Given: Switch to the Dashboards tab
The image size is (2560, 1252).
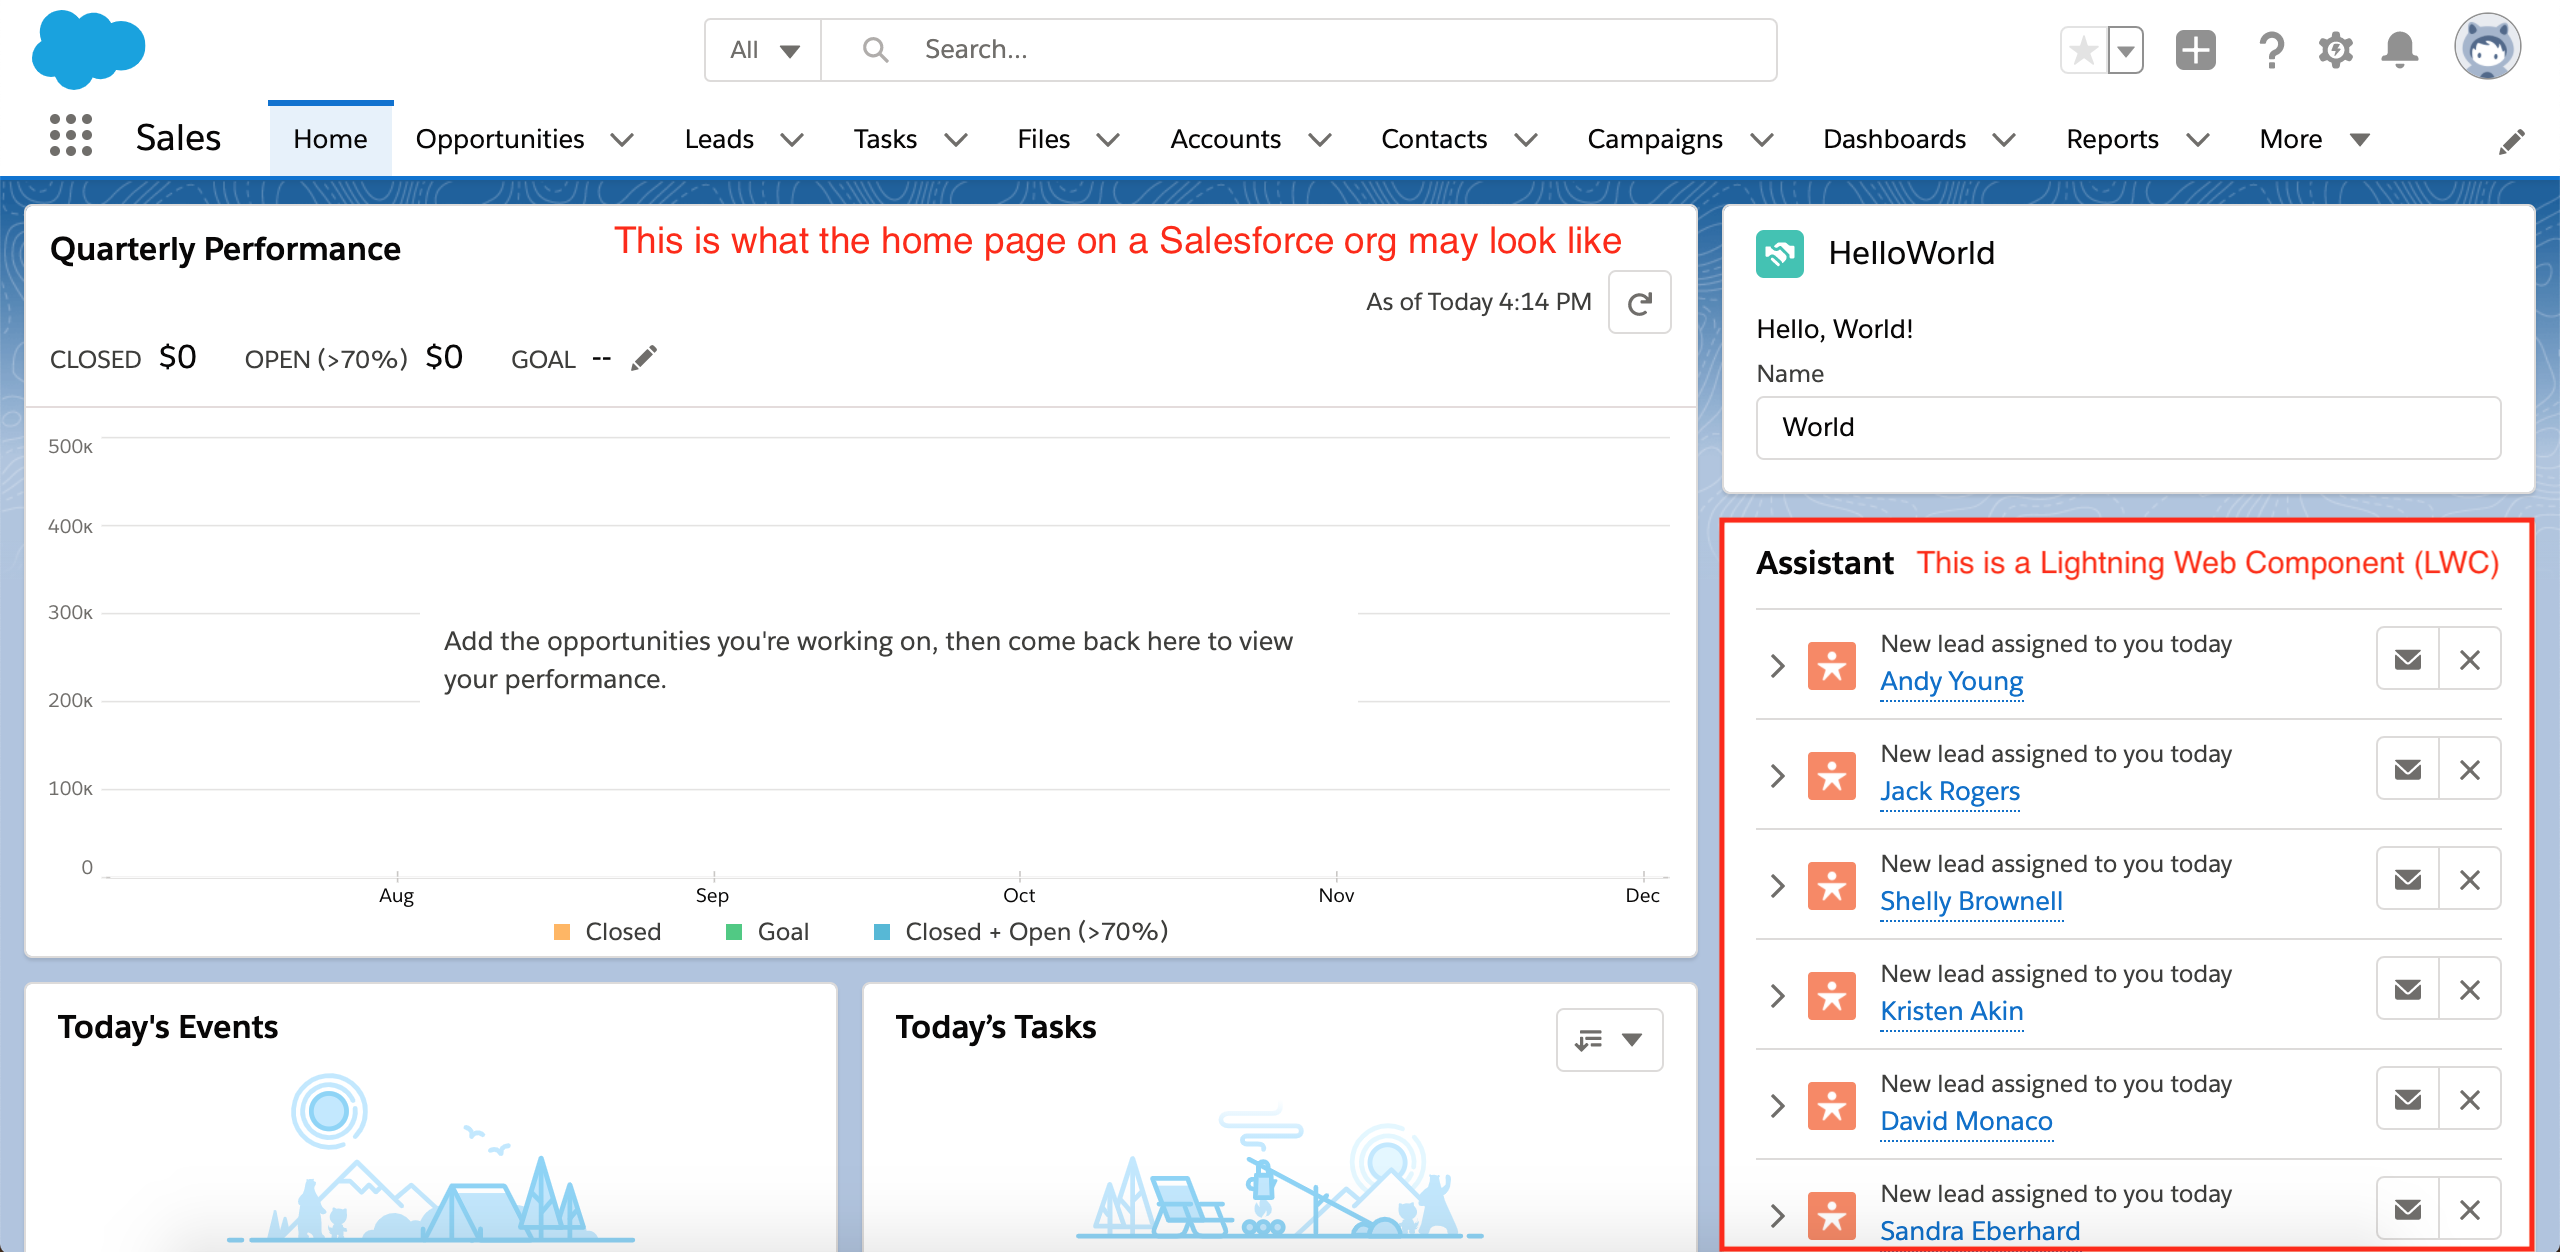Looking at the screenshot, I should [x=1894, y=139].
